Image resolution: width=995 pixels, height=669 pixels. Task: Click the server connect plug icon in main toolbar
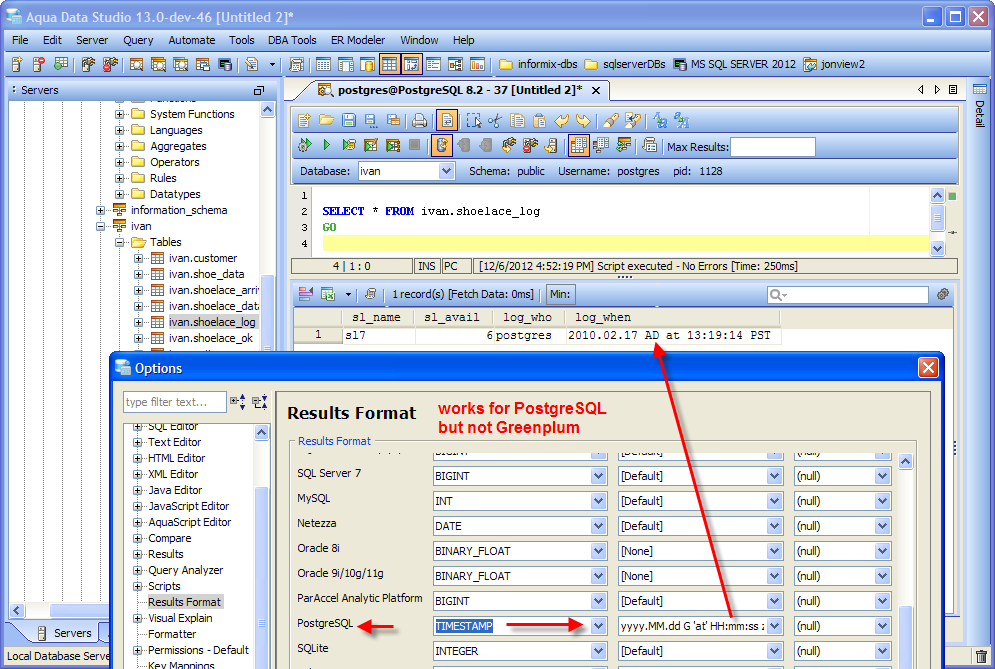(88, 64)
